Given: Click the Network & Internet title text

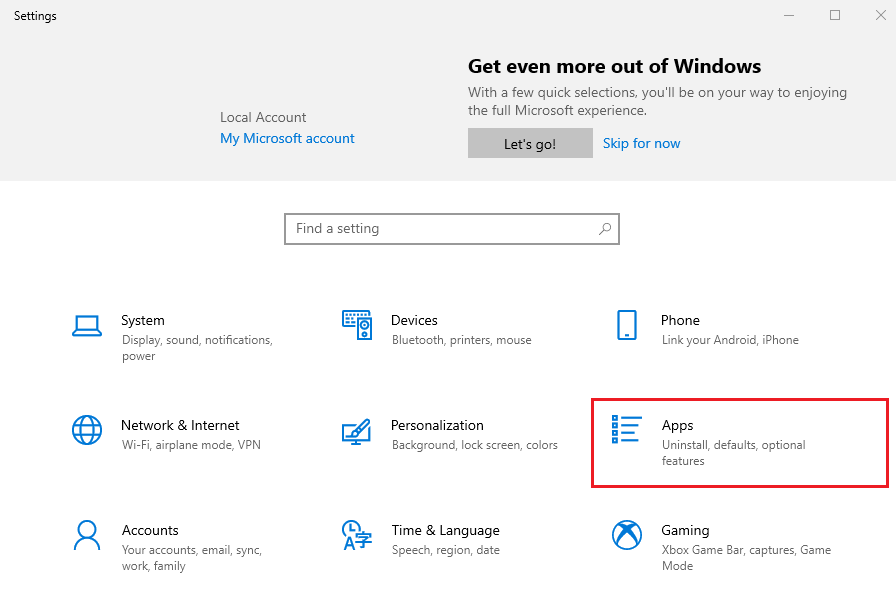Looking at the screenshot, I should pos(180,425).
